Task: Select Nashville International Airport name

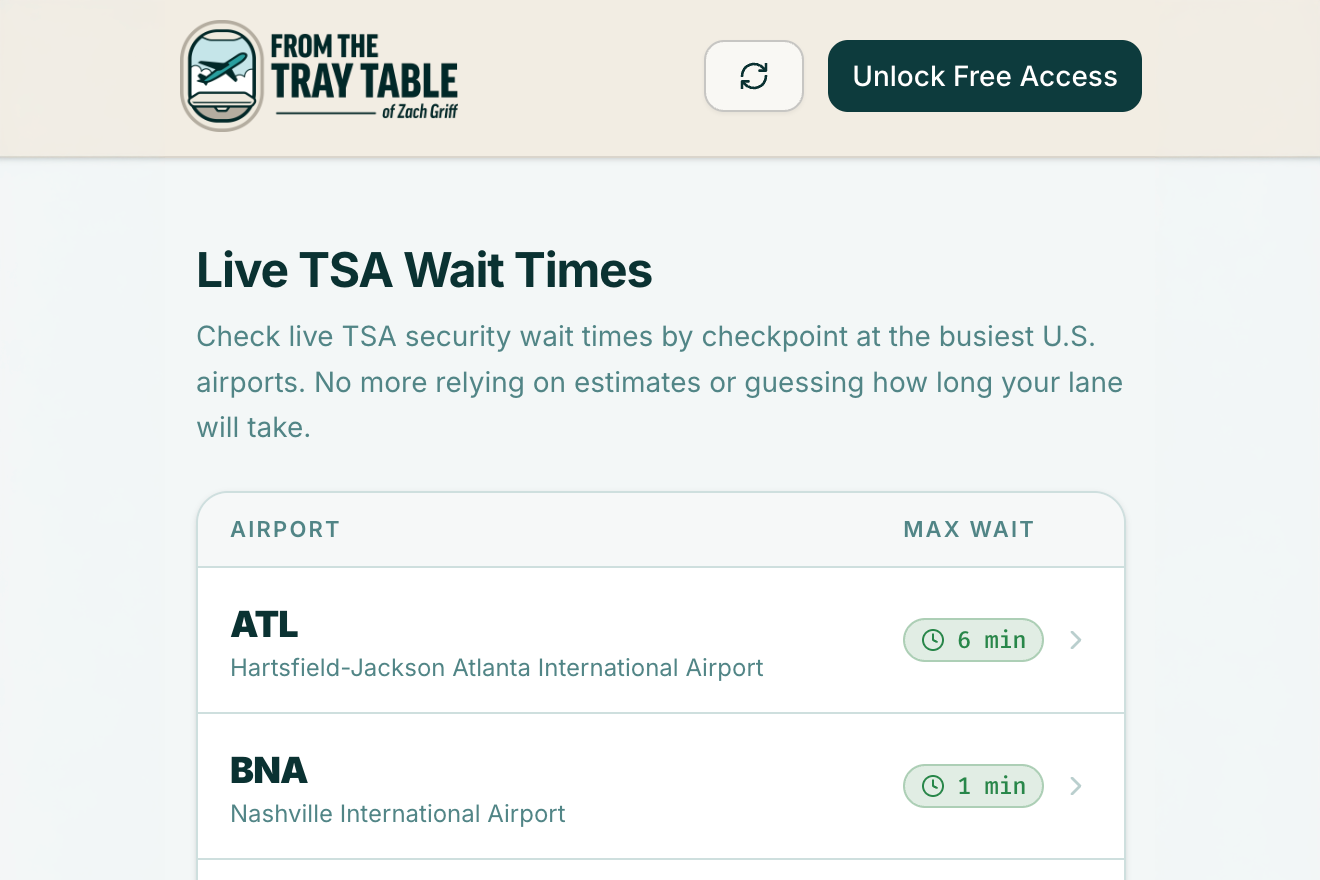Action: point(397,814)
